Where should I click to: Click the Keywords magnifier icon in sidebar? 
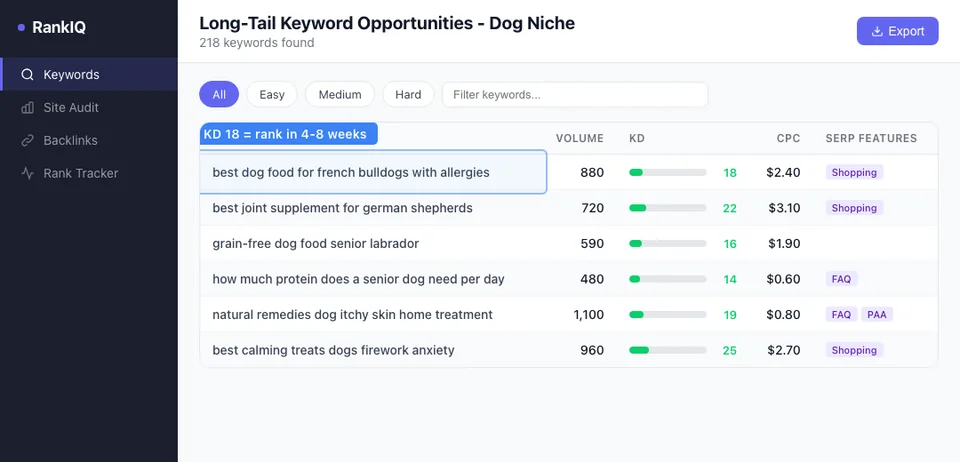tap(27, 75)
